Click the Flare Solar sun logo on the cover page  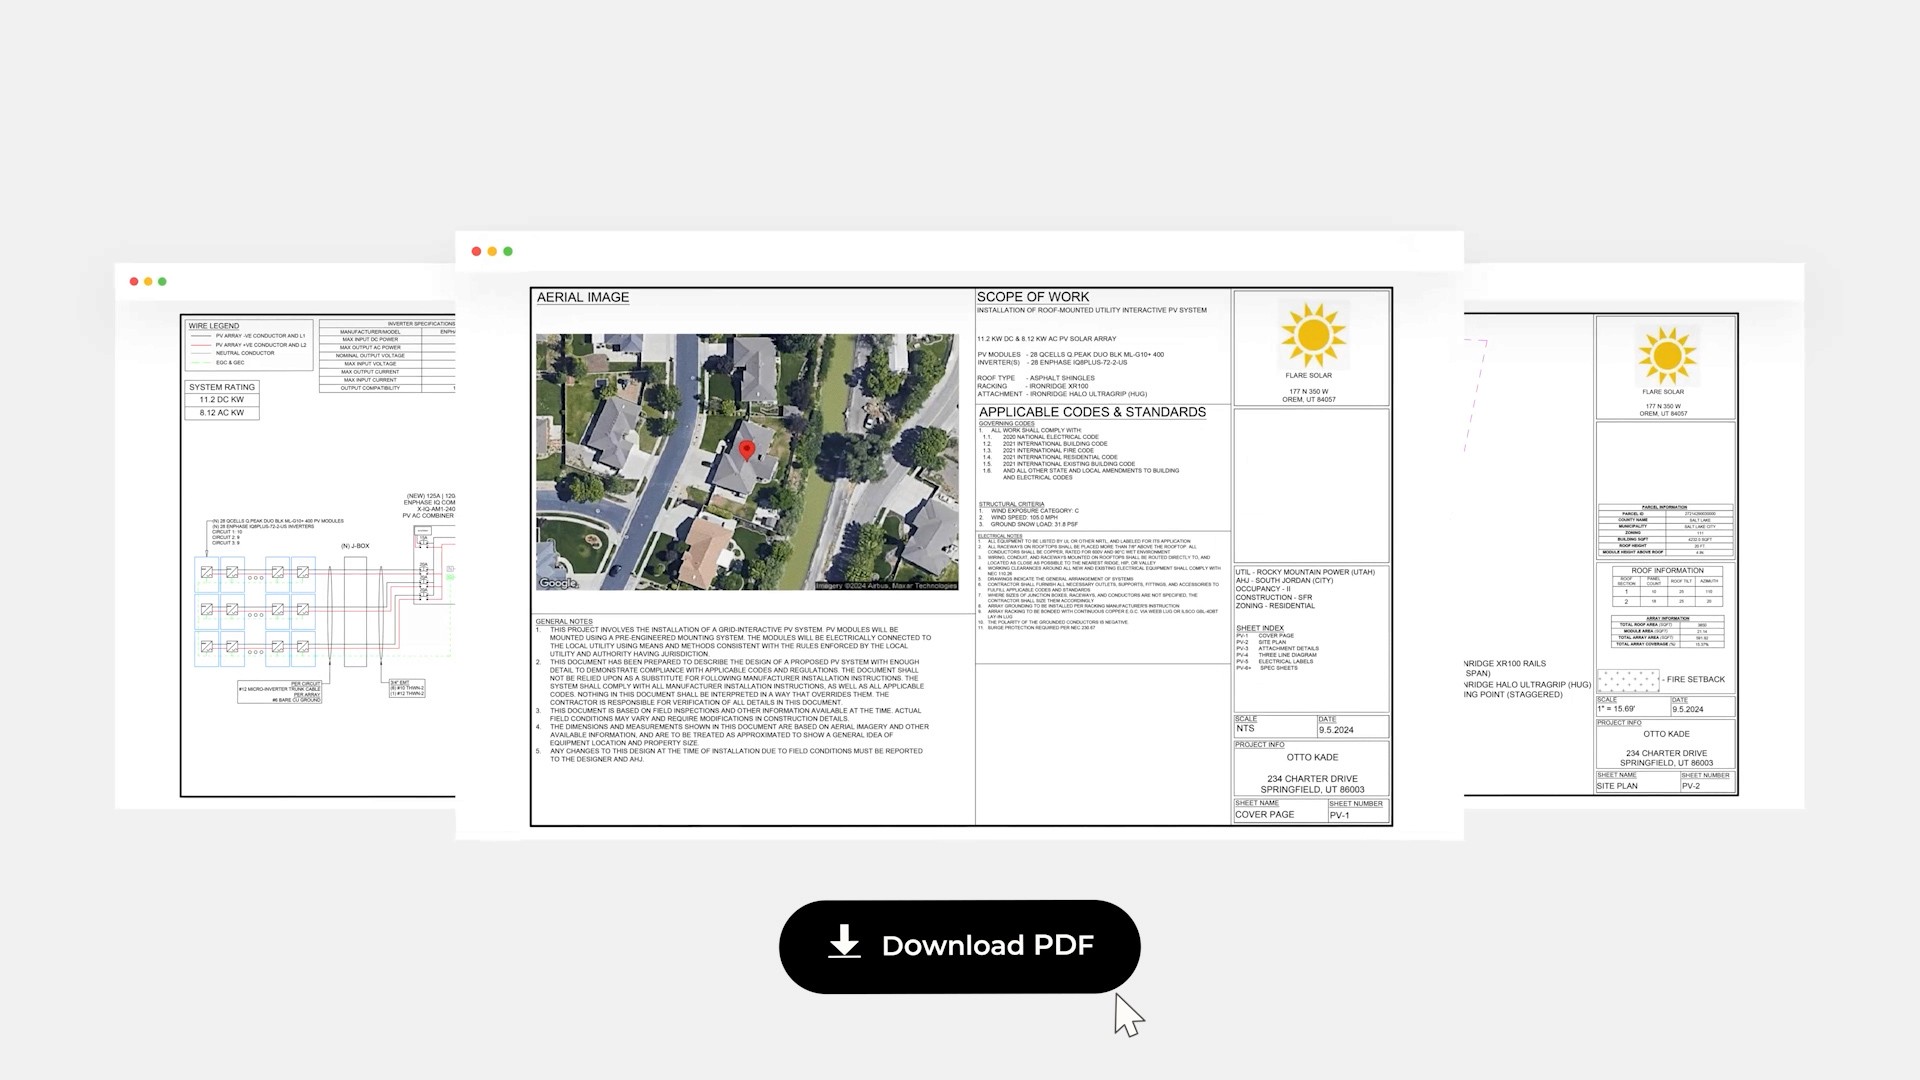pos(1312,335)
